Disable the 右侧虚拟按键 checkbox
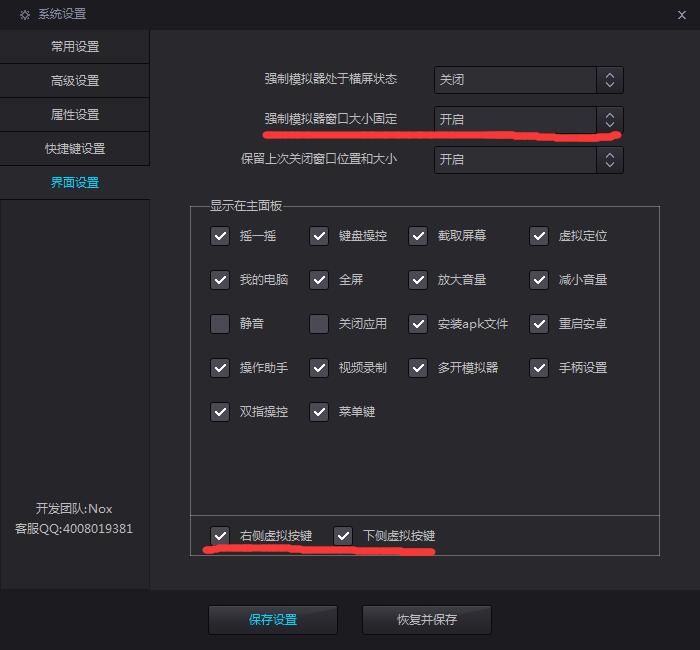 220,535
